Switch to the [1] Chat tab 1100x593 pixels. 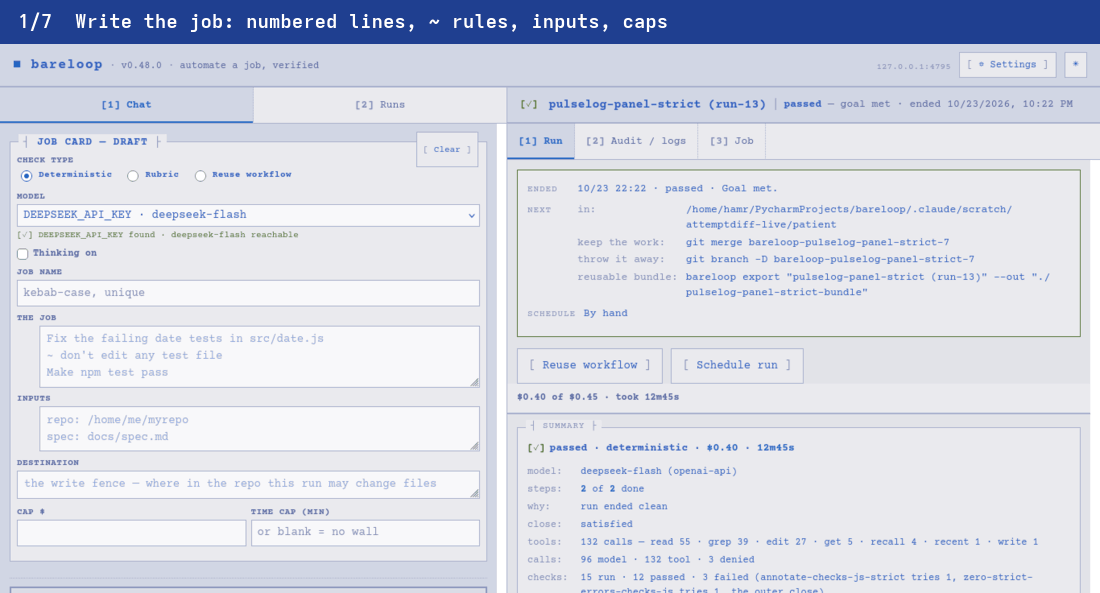pyautogui.click(x=126, y=105)
